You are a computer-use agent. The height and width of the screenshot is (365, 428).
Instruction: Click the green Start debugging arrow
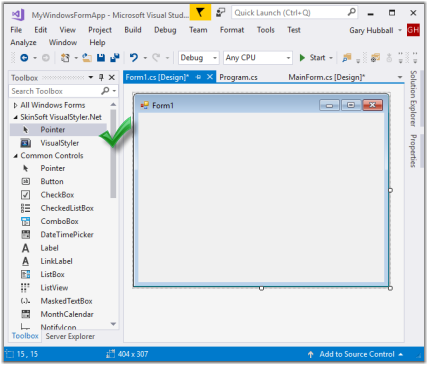click(302, 58)
